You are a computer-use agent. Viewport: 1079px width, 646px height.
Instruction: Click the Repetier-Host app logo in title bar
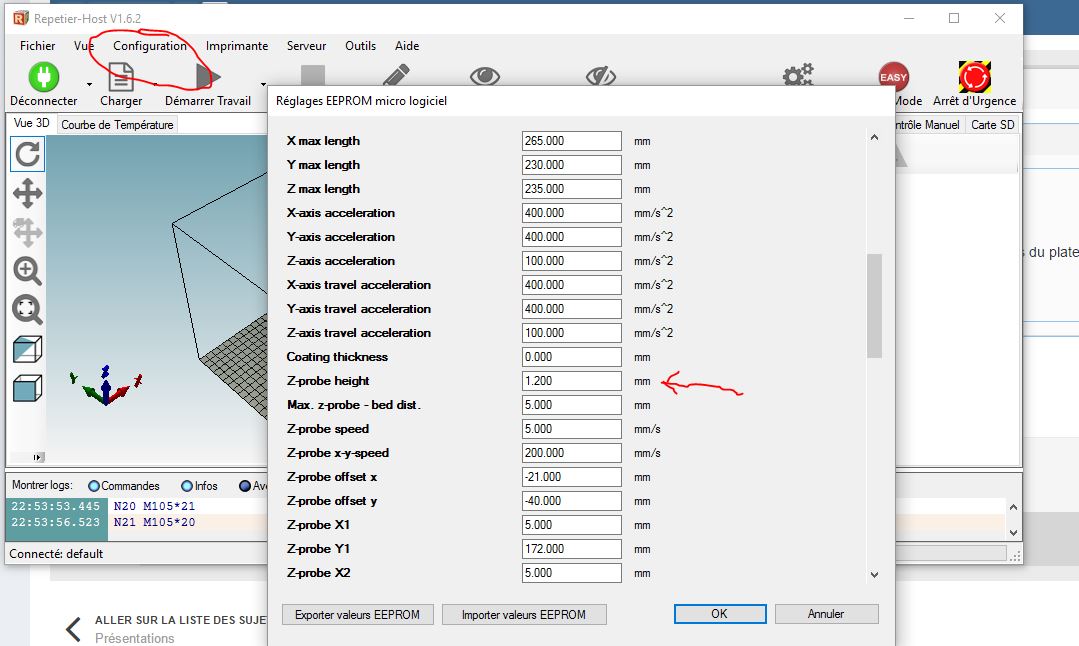coord(21,18)
